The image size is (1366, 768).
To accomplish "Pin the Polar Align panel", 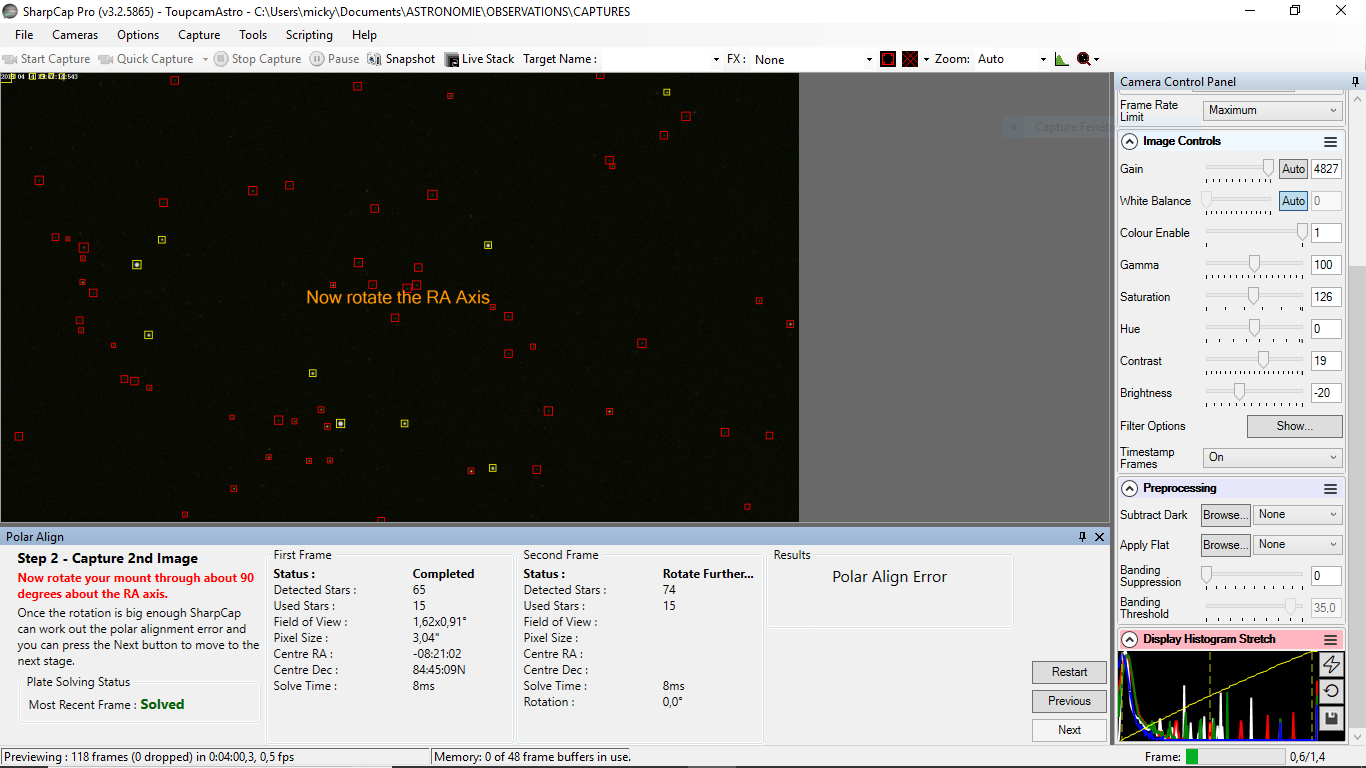I will click(1082, 537).
